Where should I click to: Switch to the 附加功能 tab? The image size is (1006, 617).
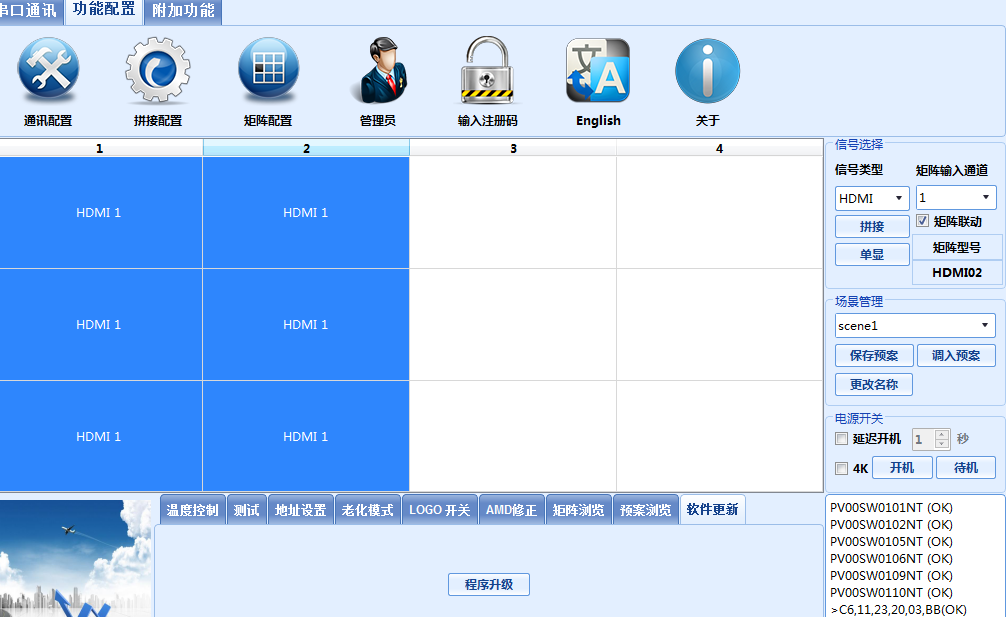point(183,11)
